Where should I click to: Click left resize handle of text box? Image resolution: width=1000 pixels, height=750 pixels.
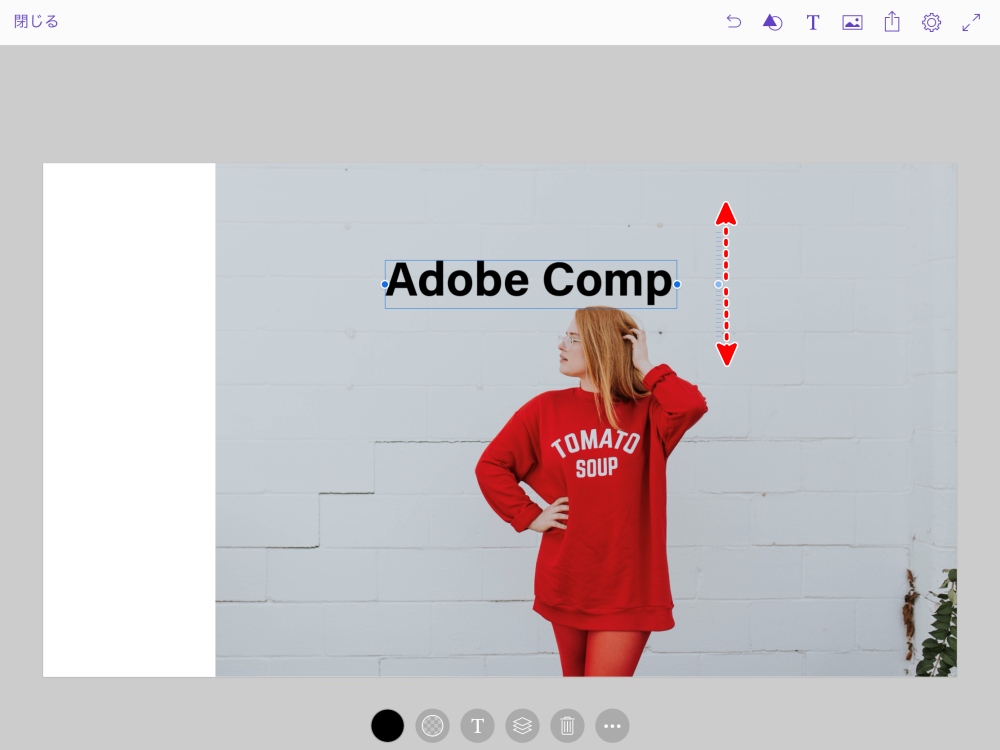pyautogui.click(x=385, y=284)
